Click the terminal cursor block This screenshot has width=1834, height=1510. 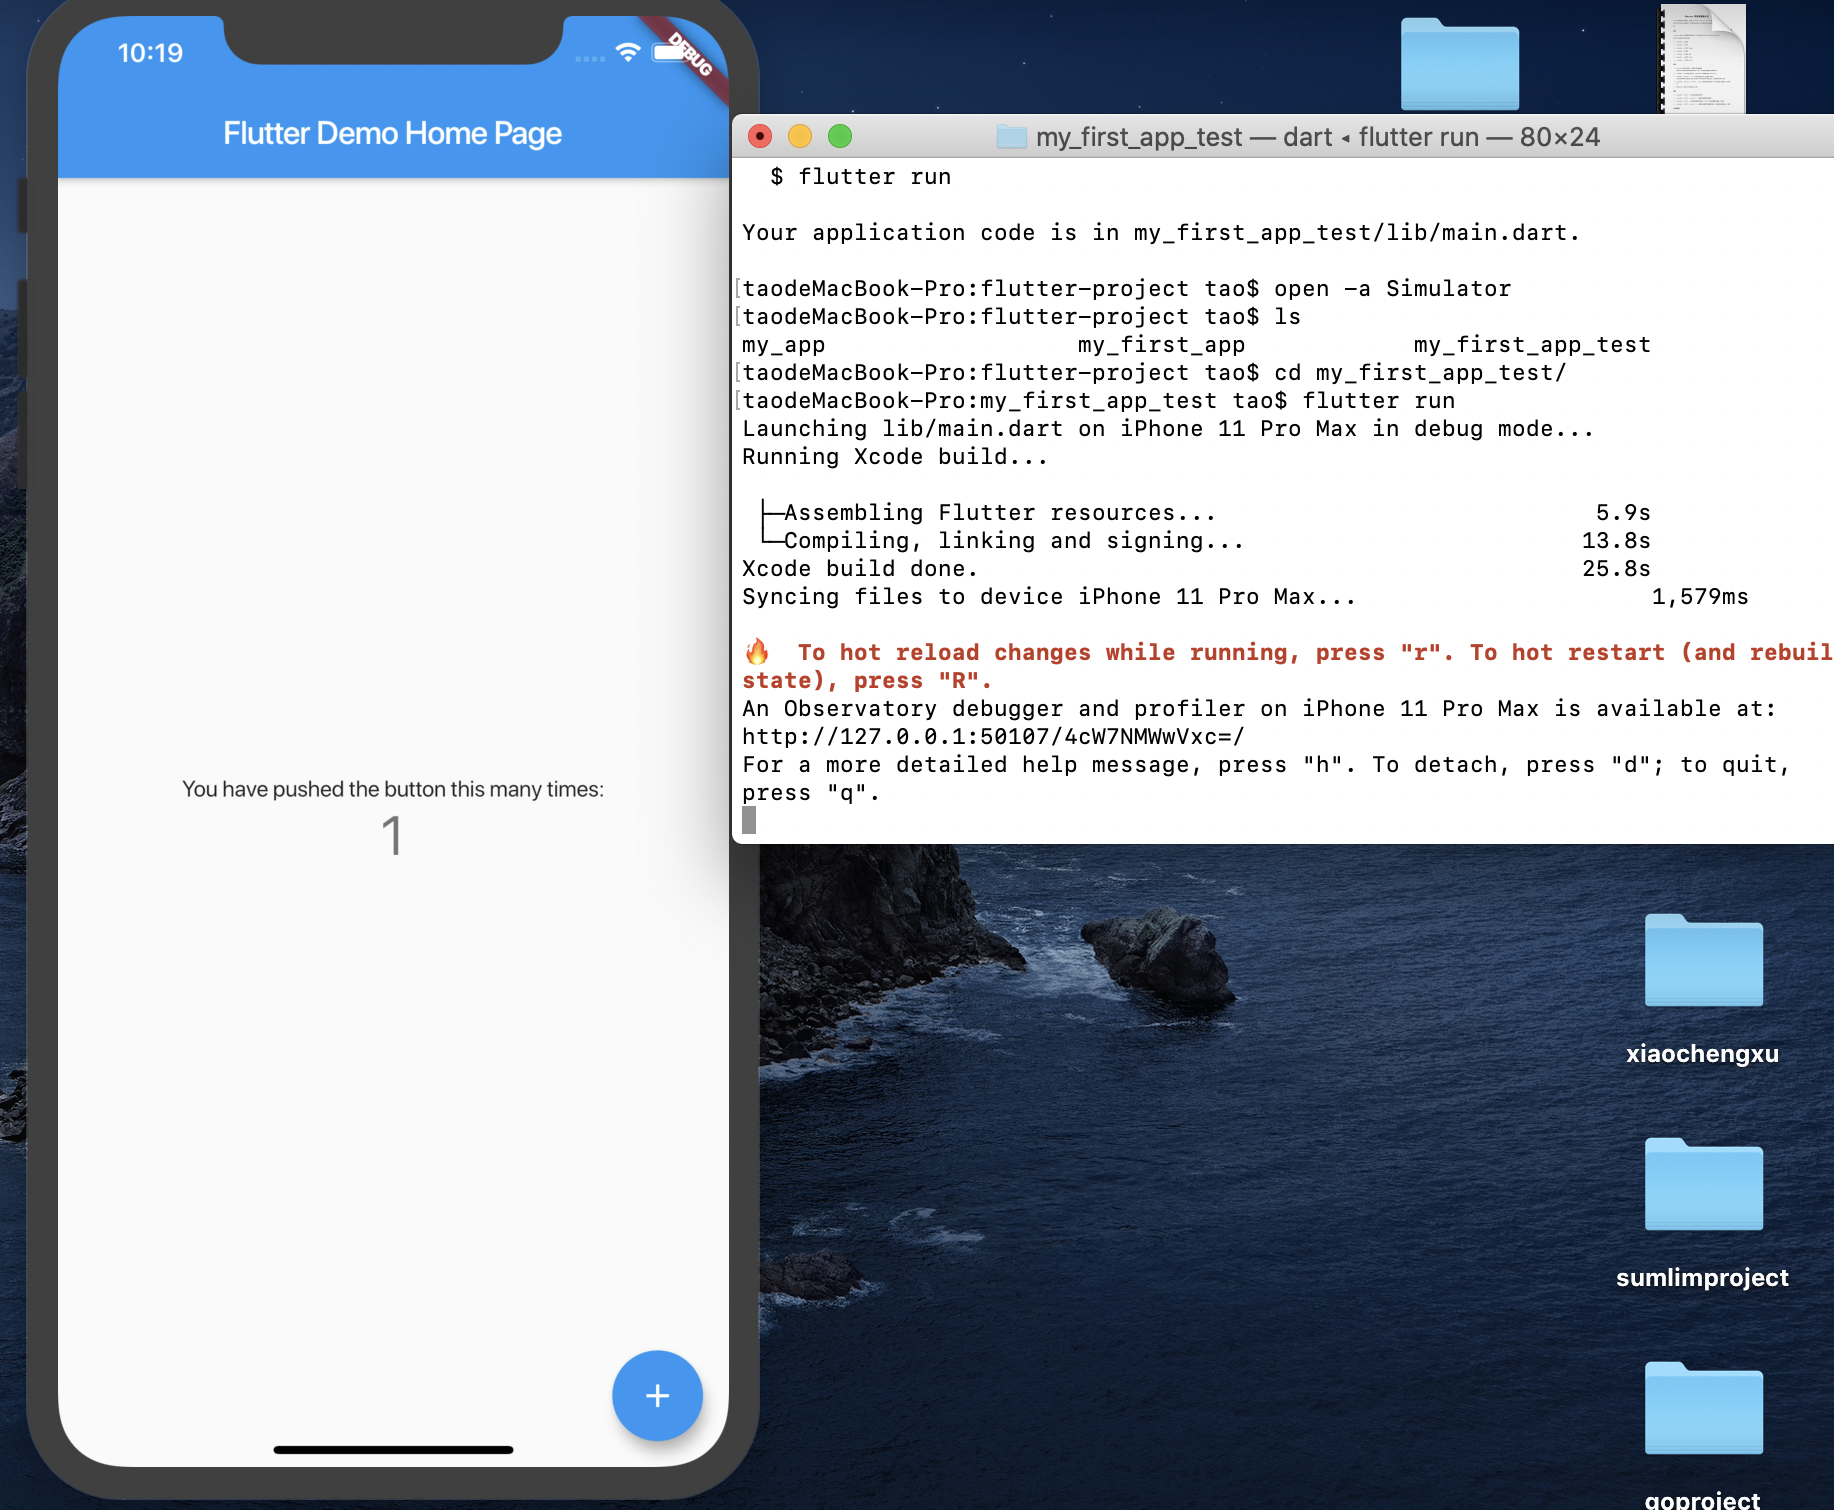point(749,821)
